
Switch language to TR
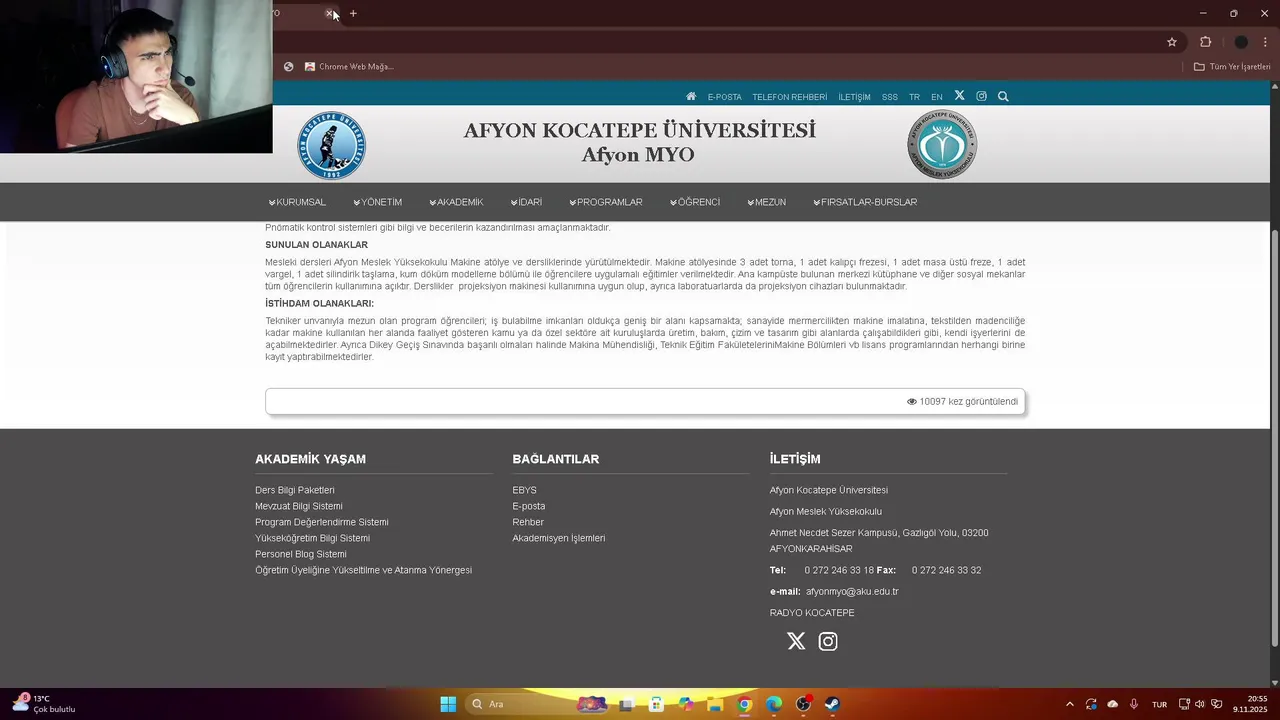pyautogui.click(x=914, y=97)
